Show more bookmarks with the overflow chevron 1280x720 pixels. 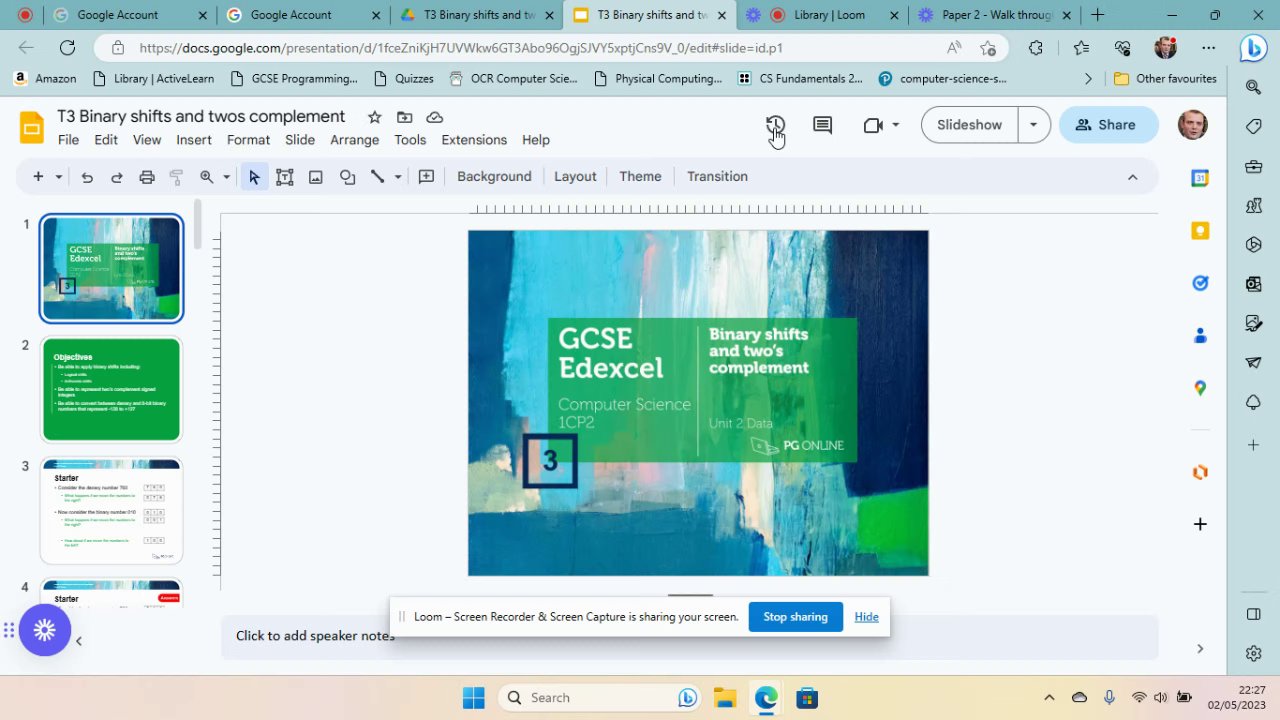pos(1088,79)
